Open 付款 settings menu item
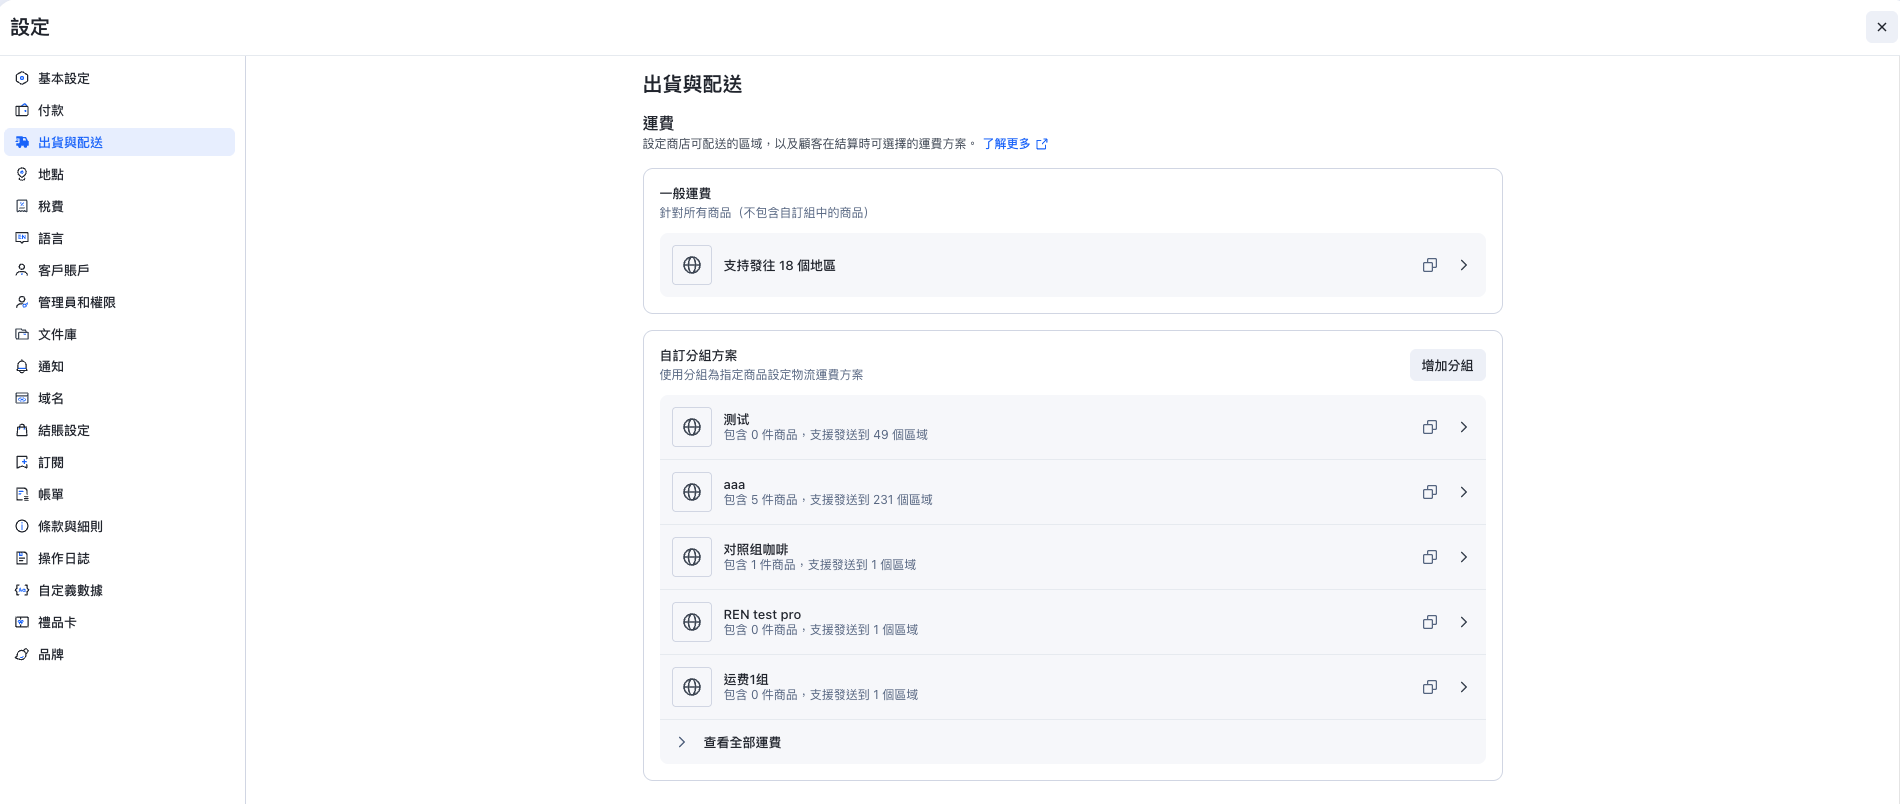This screenshot has width=1900, height=804. [x=120, y=110]
